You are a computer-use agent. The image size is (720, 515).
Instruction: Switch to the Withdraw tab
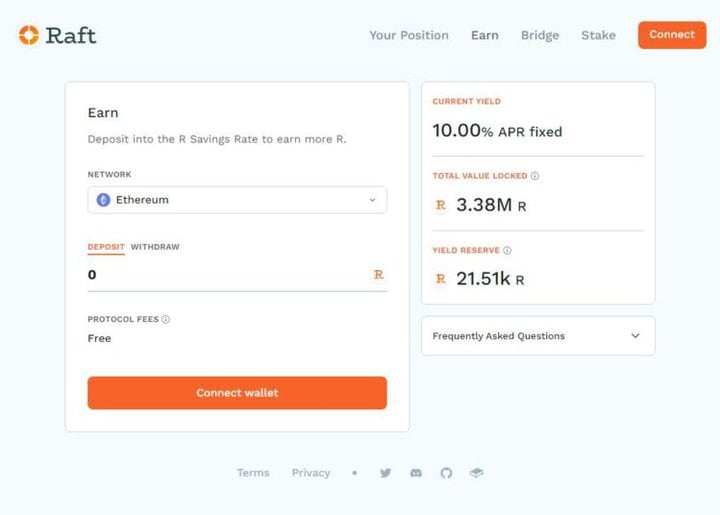[155, 247]
